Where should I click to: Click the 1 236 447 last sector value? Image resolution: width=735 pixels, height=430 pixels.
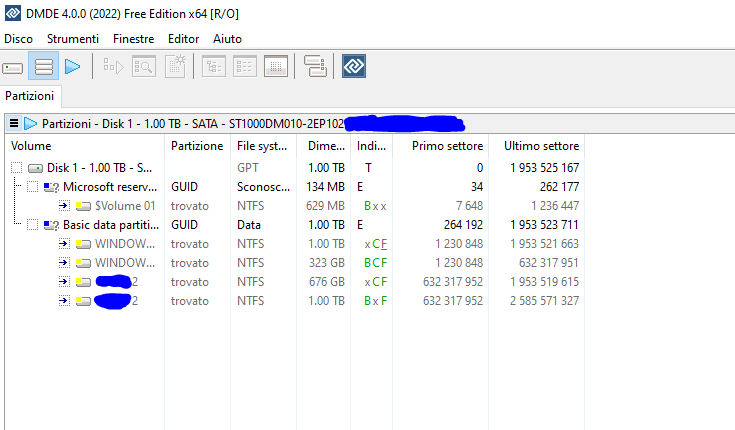click(x=555, y=206)
